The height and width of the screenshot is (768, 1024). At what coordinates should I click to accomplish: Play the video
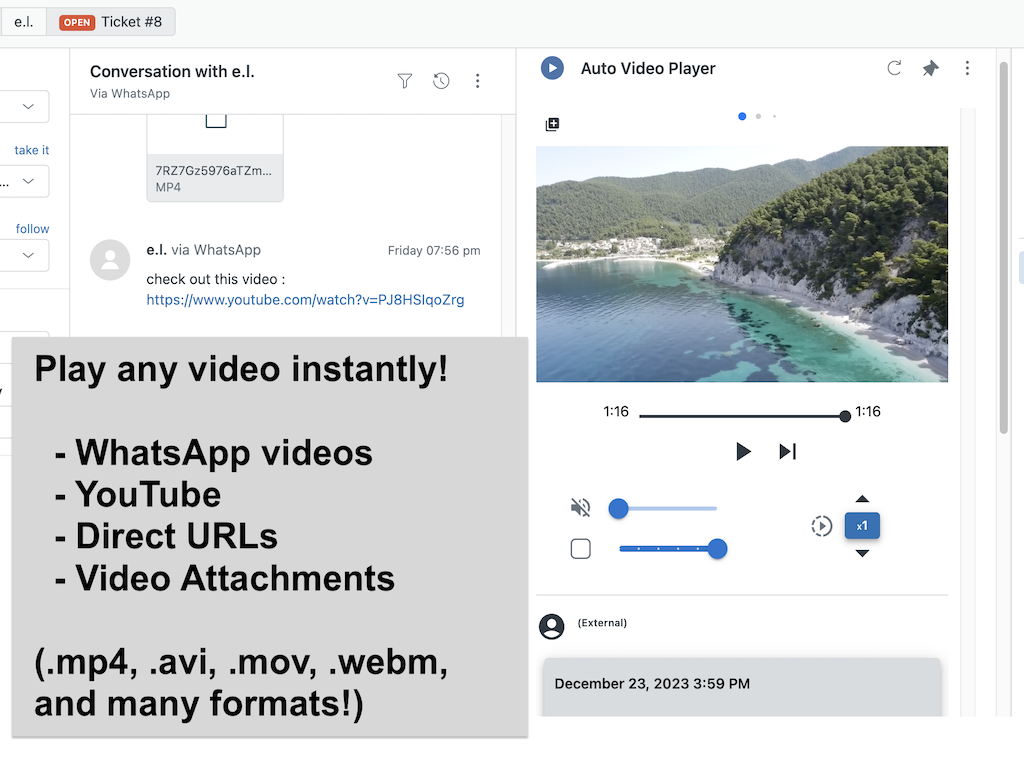point(743,451)
